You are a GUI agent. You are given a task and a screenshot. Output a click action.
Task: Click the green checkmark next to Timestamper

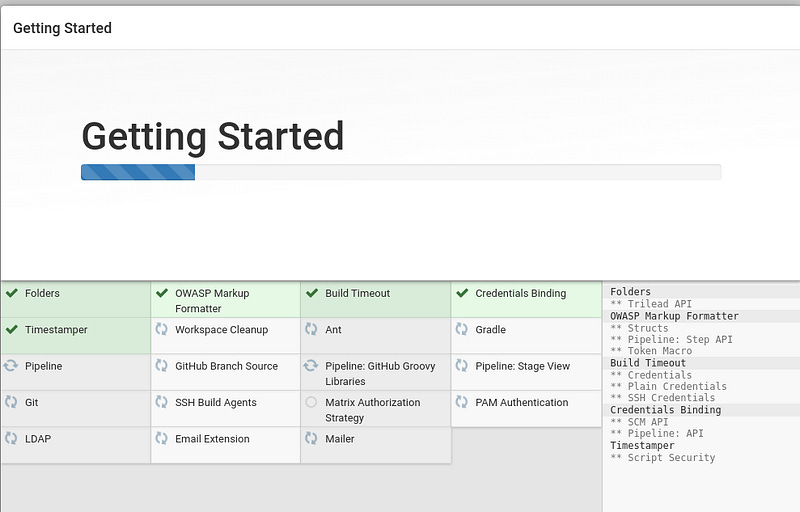[12, 329]
